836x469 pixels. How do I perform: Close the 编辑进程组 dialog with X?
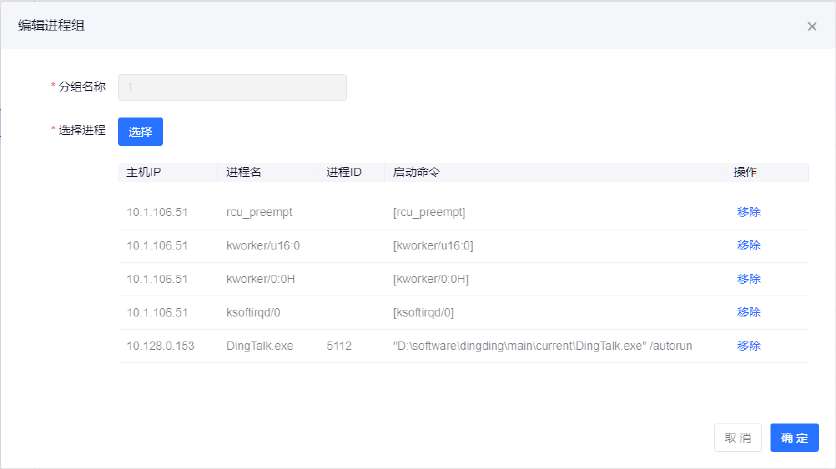(812, 27)
